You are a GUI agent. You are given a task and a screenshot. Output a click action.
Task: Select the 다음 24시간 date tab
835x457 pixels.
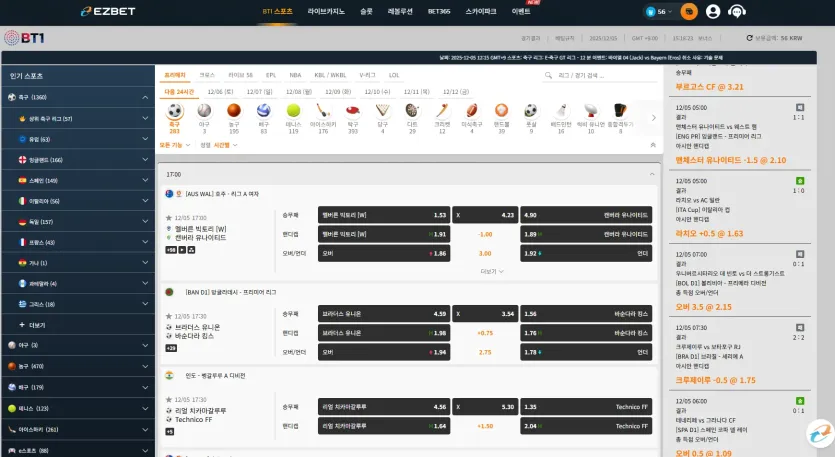coord(179,92)
